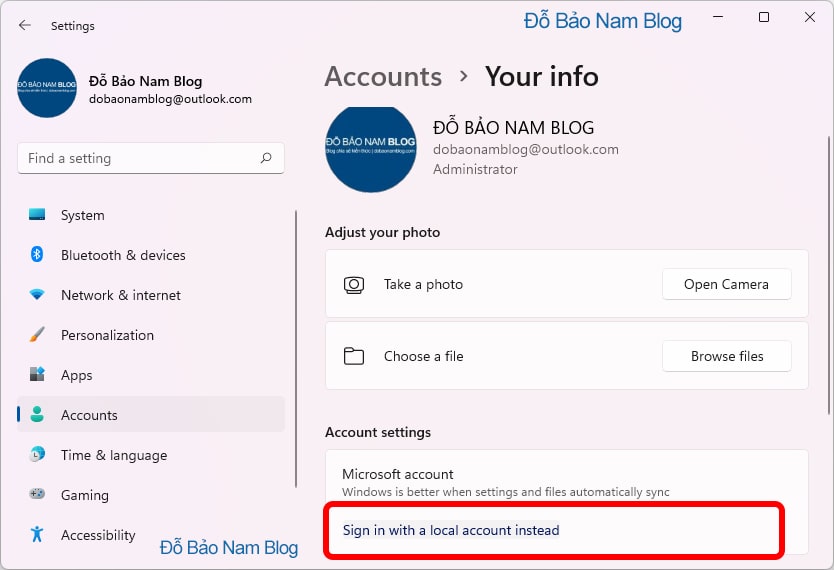Click the System monitor icon

[37, 214]
